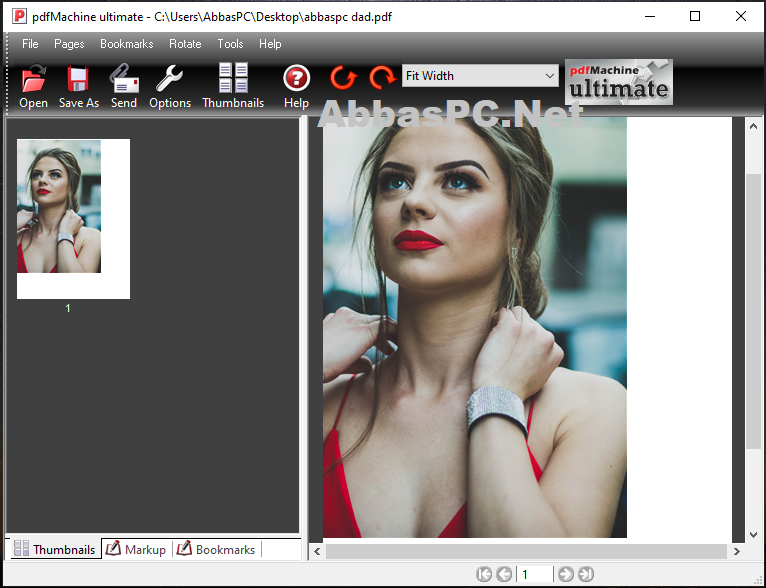Switch to the Markup tab
Image resolution: width=766 pixels, height=588 pixels.
[136, 549]
